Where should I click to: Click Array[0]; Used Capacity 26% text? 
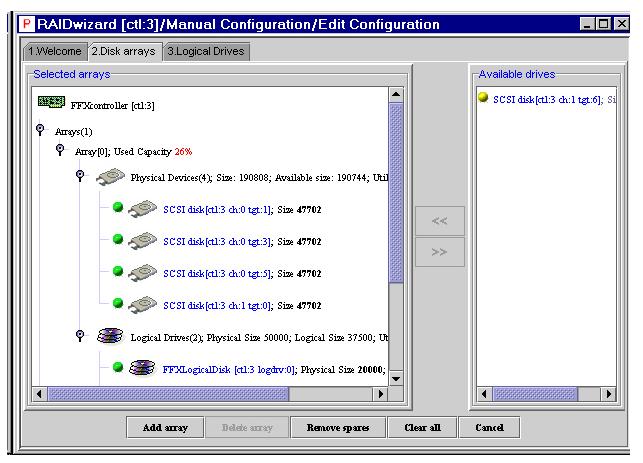[x=133, y=152]
